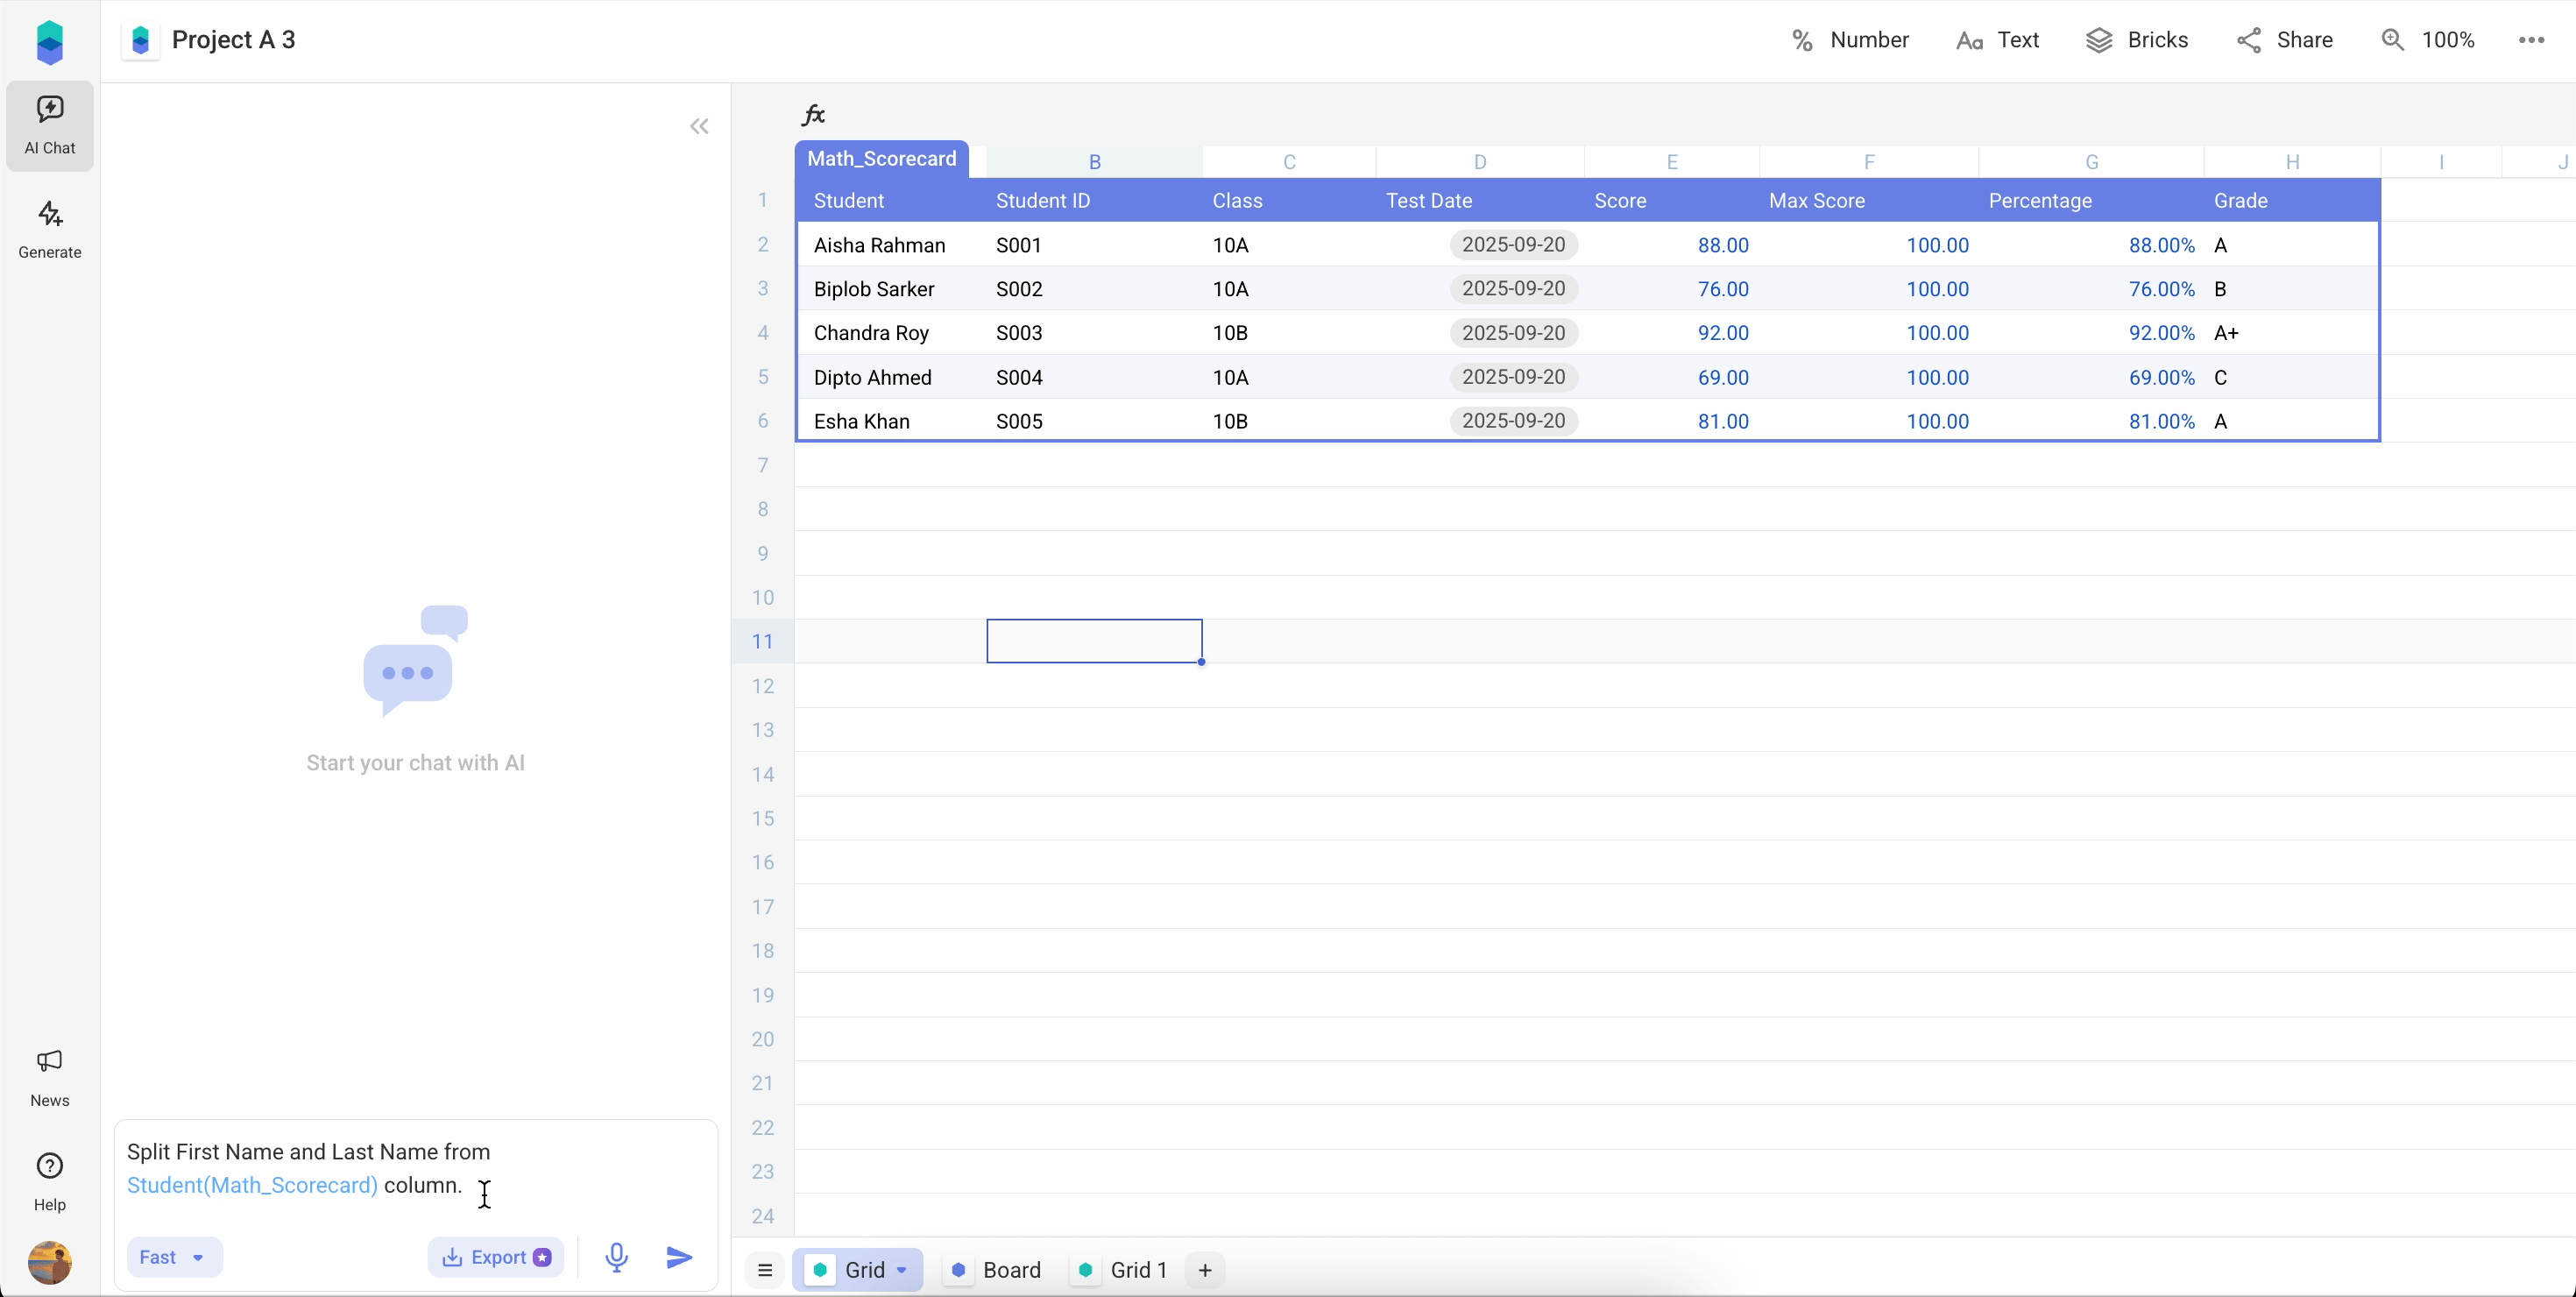Click the microphone voice input icon
The width and height of the screenshot is (2576, 1297).
(617, 1257)
